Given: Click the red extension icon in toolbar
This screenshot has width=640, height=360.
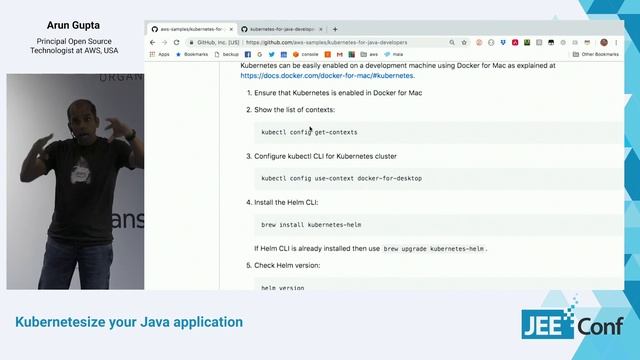Looking at the screenshot, I should tap(515, 42).
